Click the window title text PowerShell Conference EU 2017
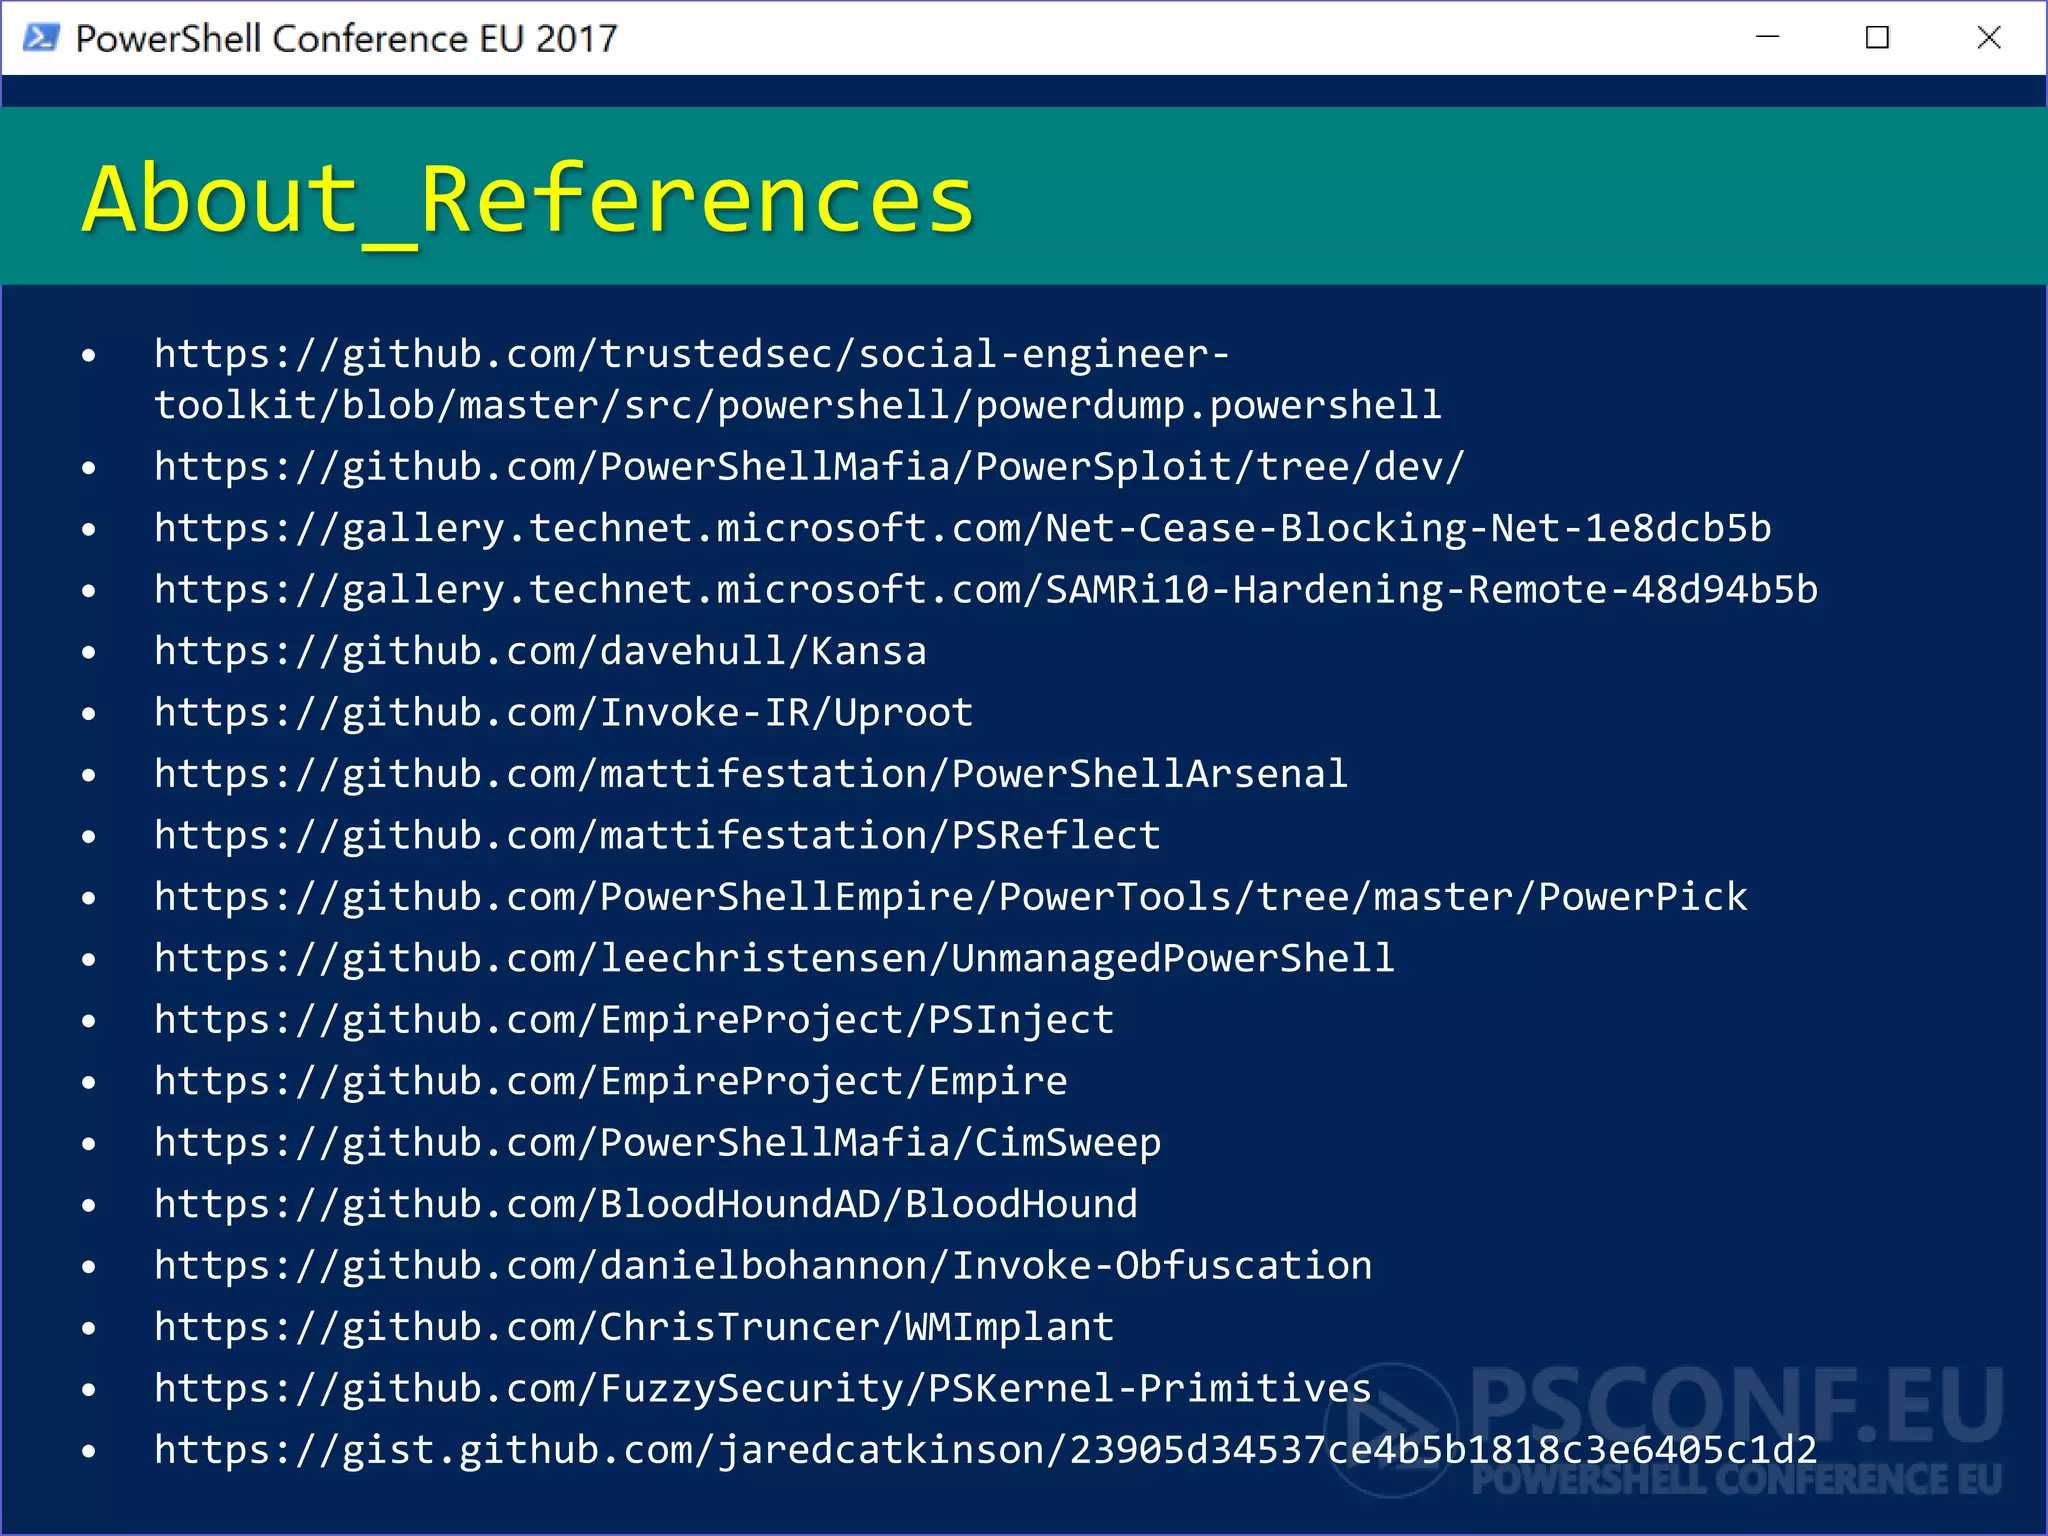Image resolution: width=2048 pixels, height=1536 pixels. click(346, 39)
